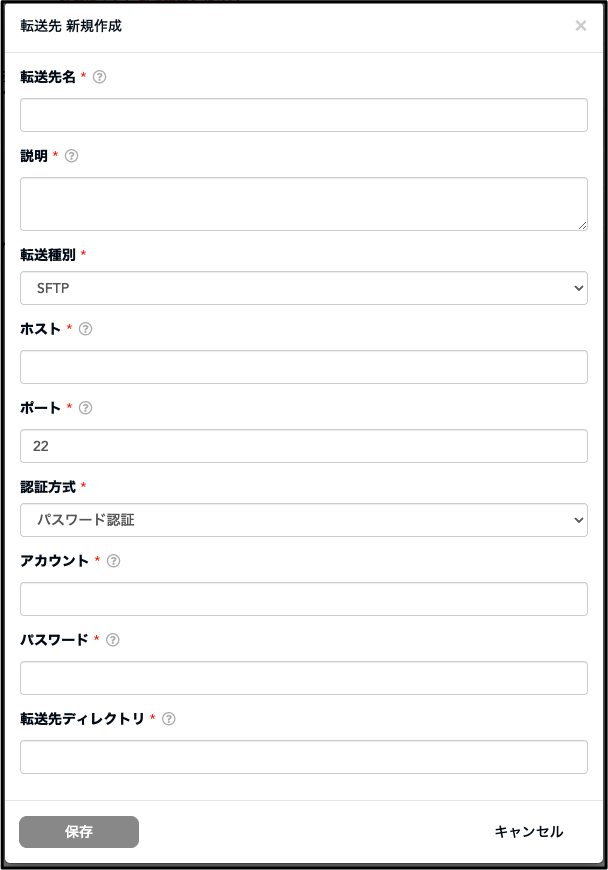Click into the 説明 textarea
The image size is (608, 870).
tap(304, 204)
